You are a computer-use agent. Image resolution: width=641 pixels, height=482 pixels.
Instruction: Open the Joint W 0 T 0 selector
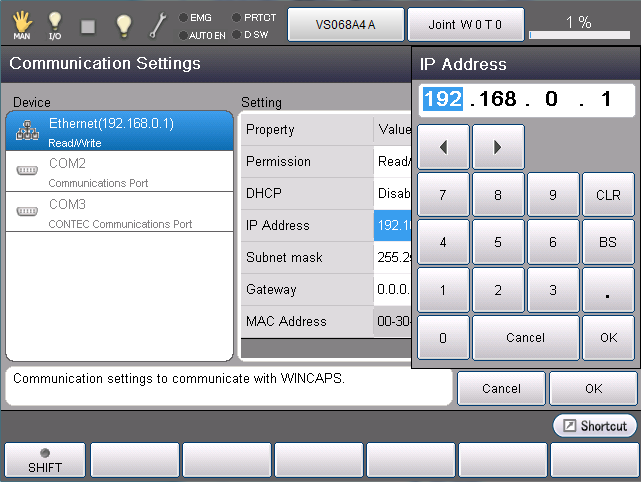(x=465, y=24)
